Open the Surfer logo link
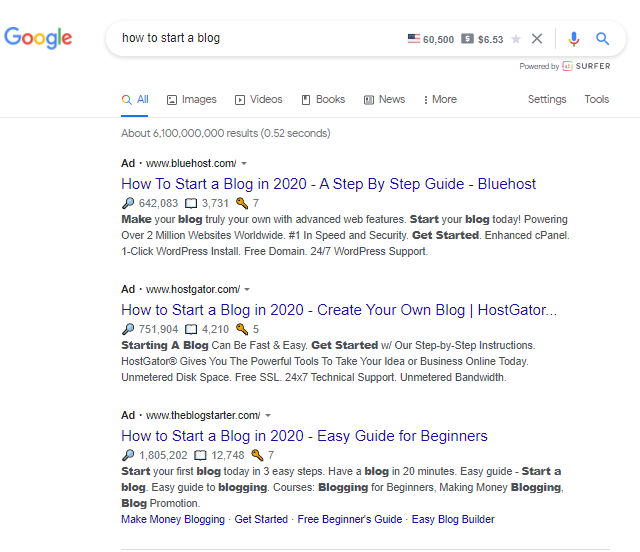 [x=586, y=66]
